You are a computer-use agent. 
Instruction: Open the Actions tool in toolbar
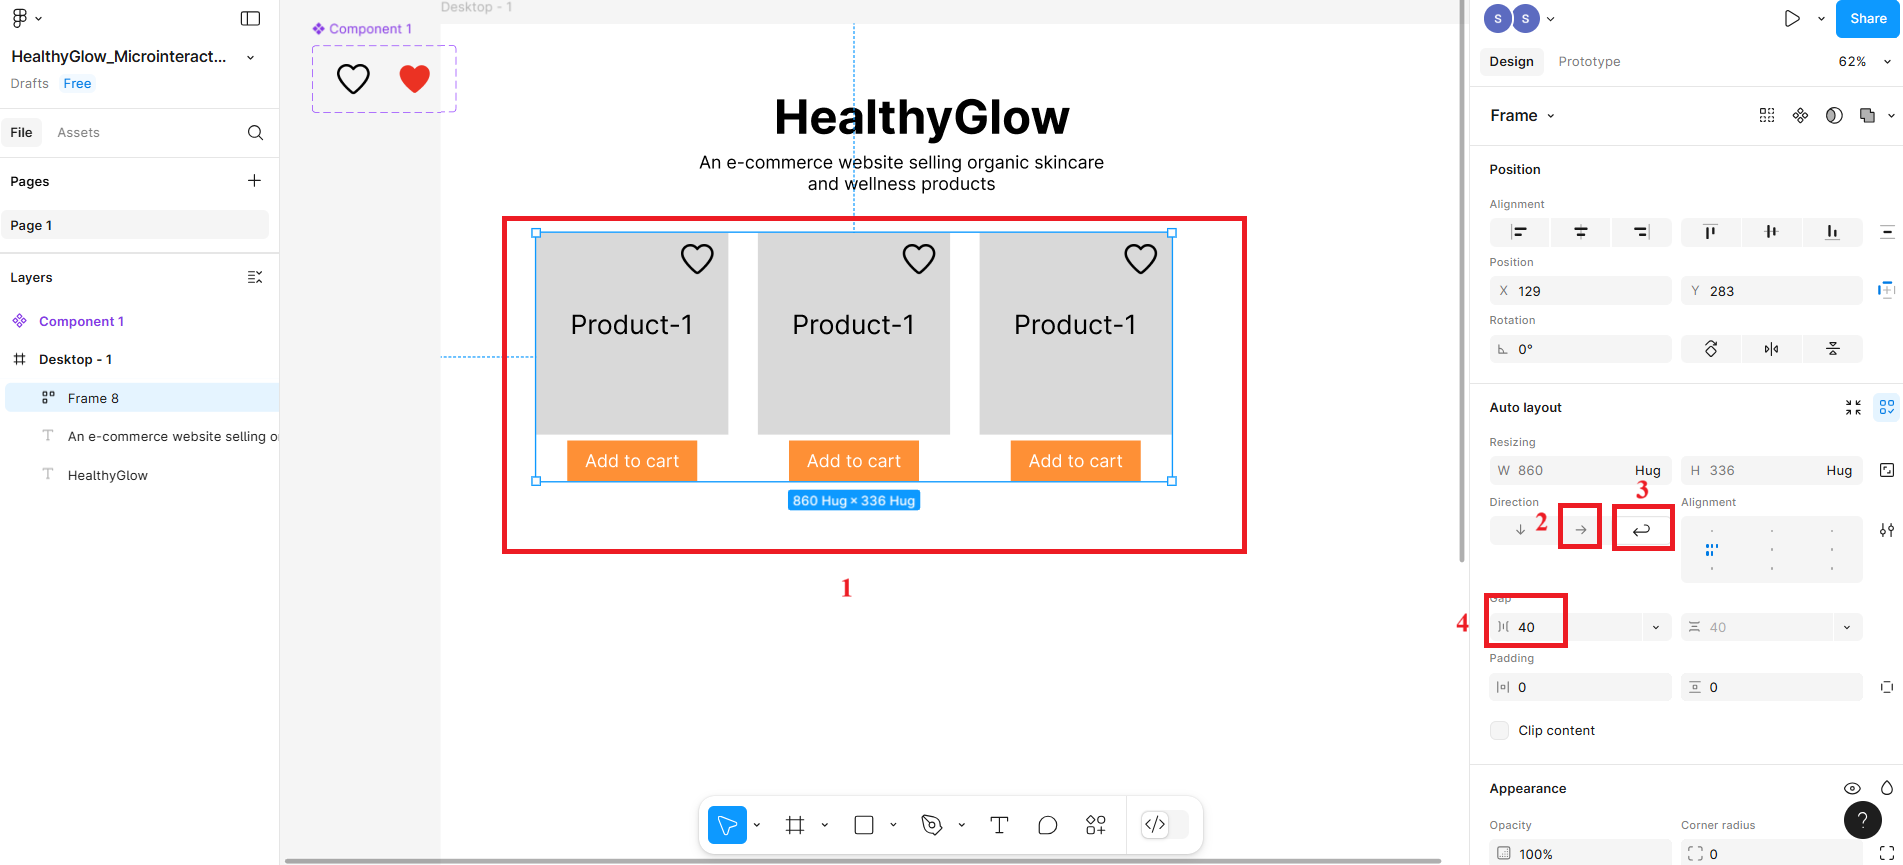pyautogui.click(x=1096, y=825)
